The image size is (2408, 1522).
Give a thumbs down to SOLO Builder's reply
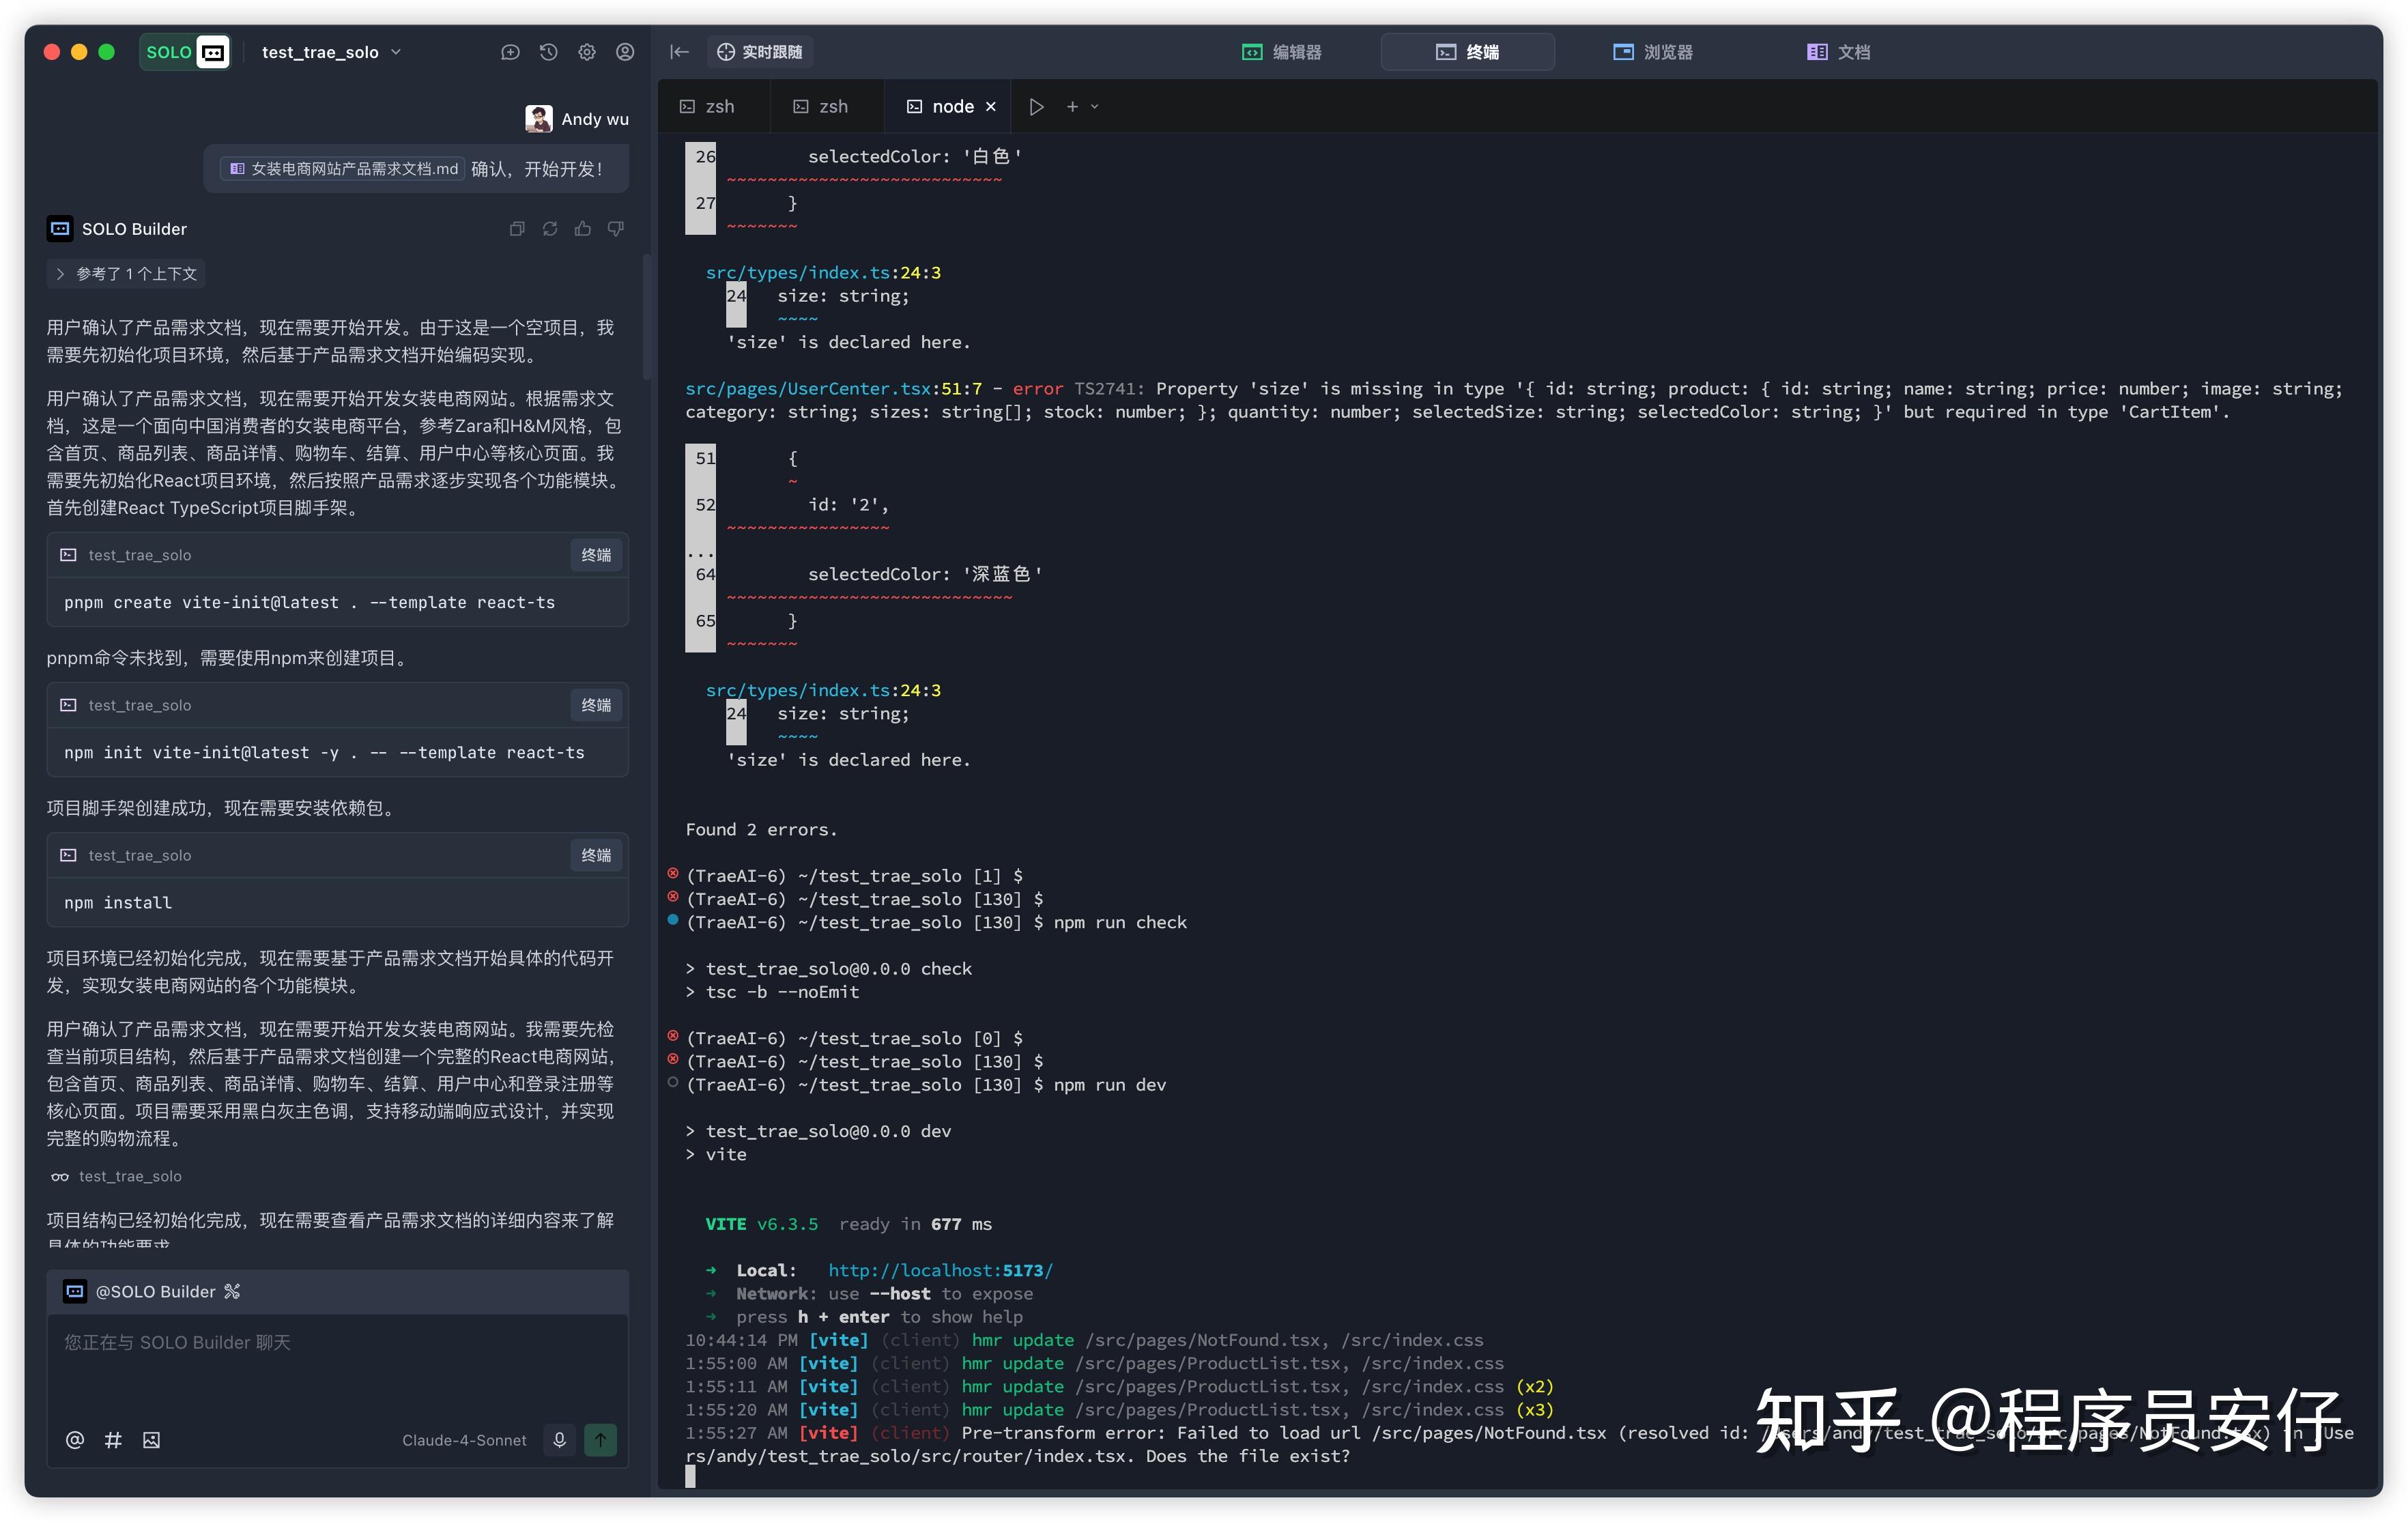[616, 229]
